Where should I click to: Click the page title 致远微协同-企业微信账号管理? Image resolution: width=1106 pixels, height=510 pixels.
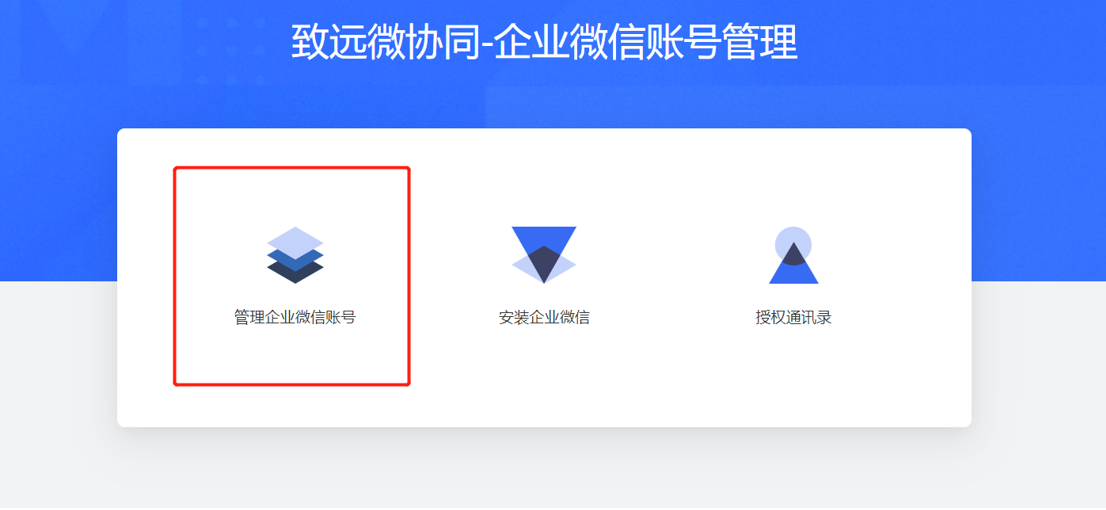pyautogui.click(x=544, y=42)
